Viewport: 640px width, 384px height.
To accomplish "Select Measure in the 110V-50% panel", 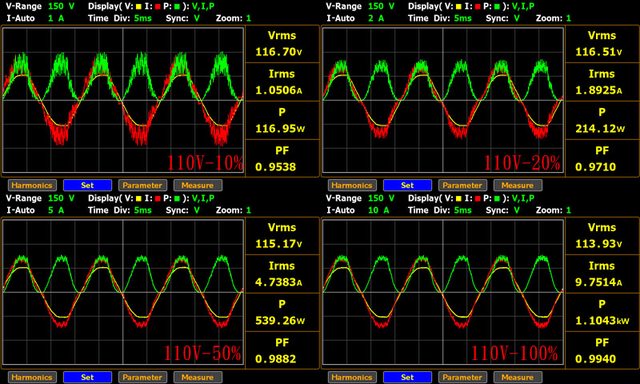I will click(x=198, y=377).
